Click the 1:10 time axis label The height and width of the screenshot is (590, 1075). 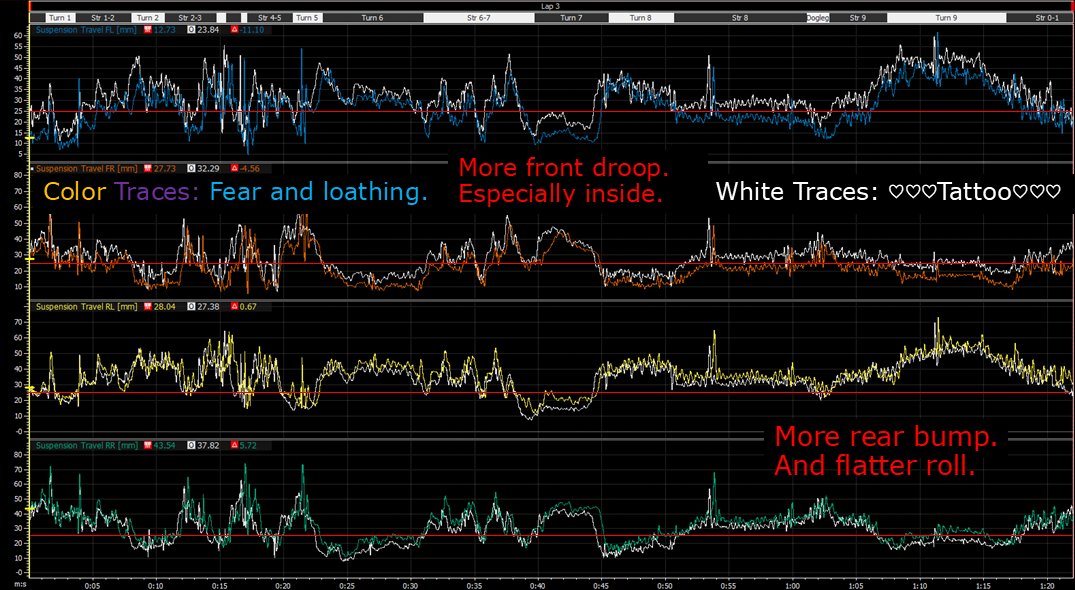coord(920,585)
